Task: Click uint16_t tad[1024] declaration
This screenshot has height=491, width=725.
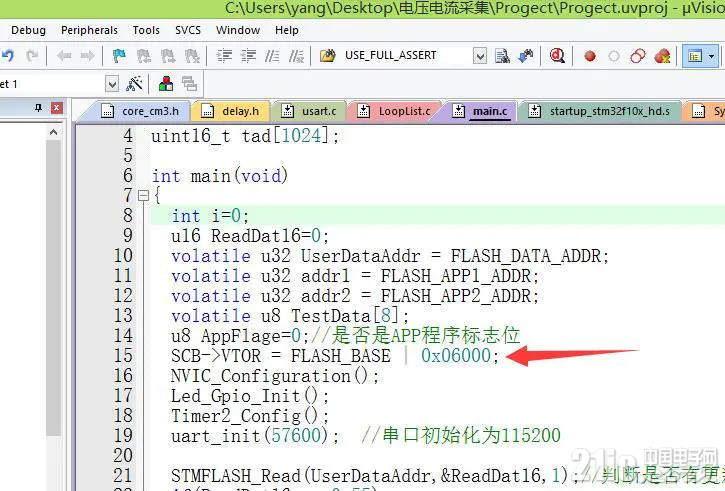Action: tap(245, 136)
